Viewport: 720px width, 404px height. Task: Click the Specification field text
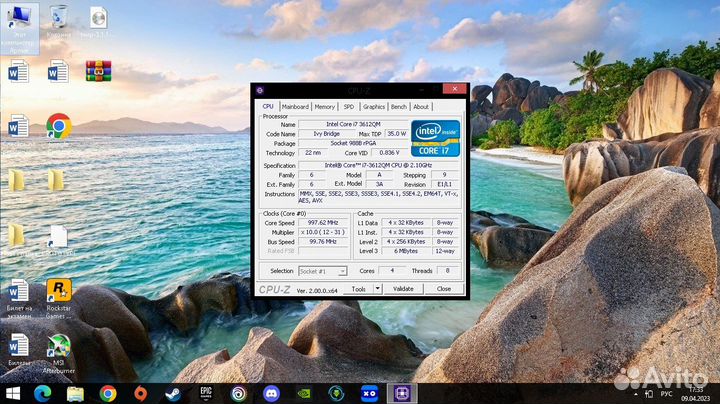point(378,165)
